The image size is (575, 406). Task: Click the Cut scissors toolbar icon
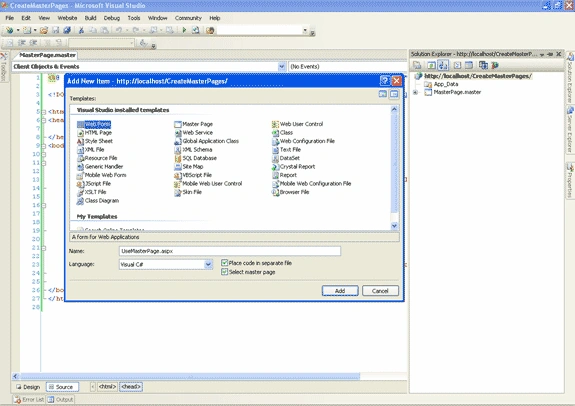tap(81, 30)
